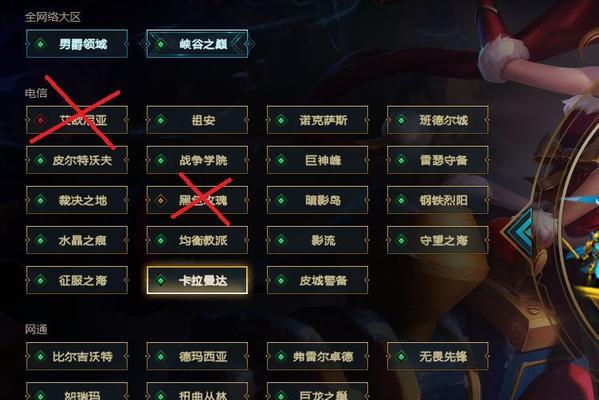This screenshot has width=599, height=400.
Task: Click the green status diamond beside 祖安
Action: [x=161, y=120]
